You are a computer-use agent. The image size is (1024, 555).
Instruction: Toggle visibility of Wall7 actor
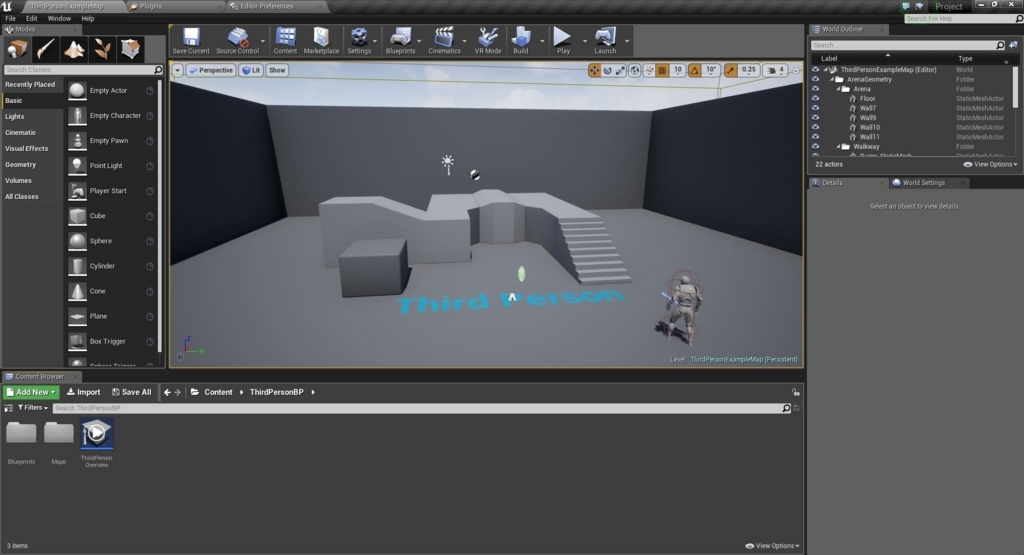[815, 108]
